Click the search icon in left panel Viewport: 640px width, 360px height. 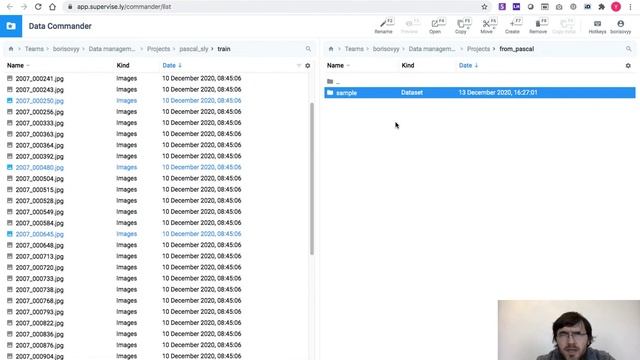pos(308,49)
